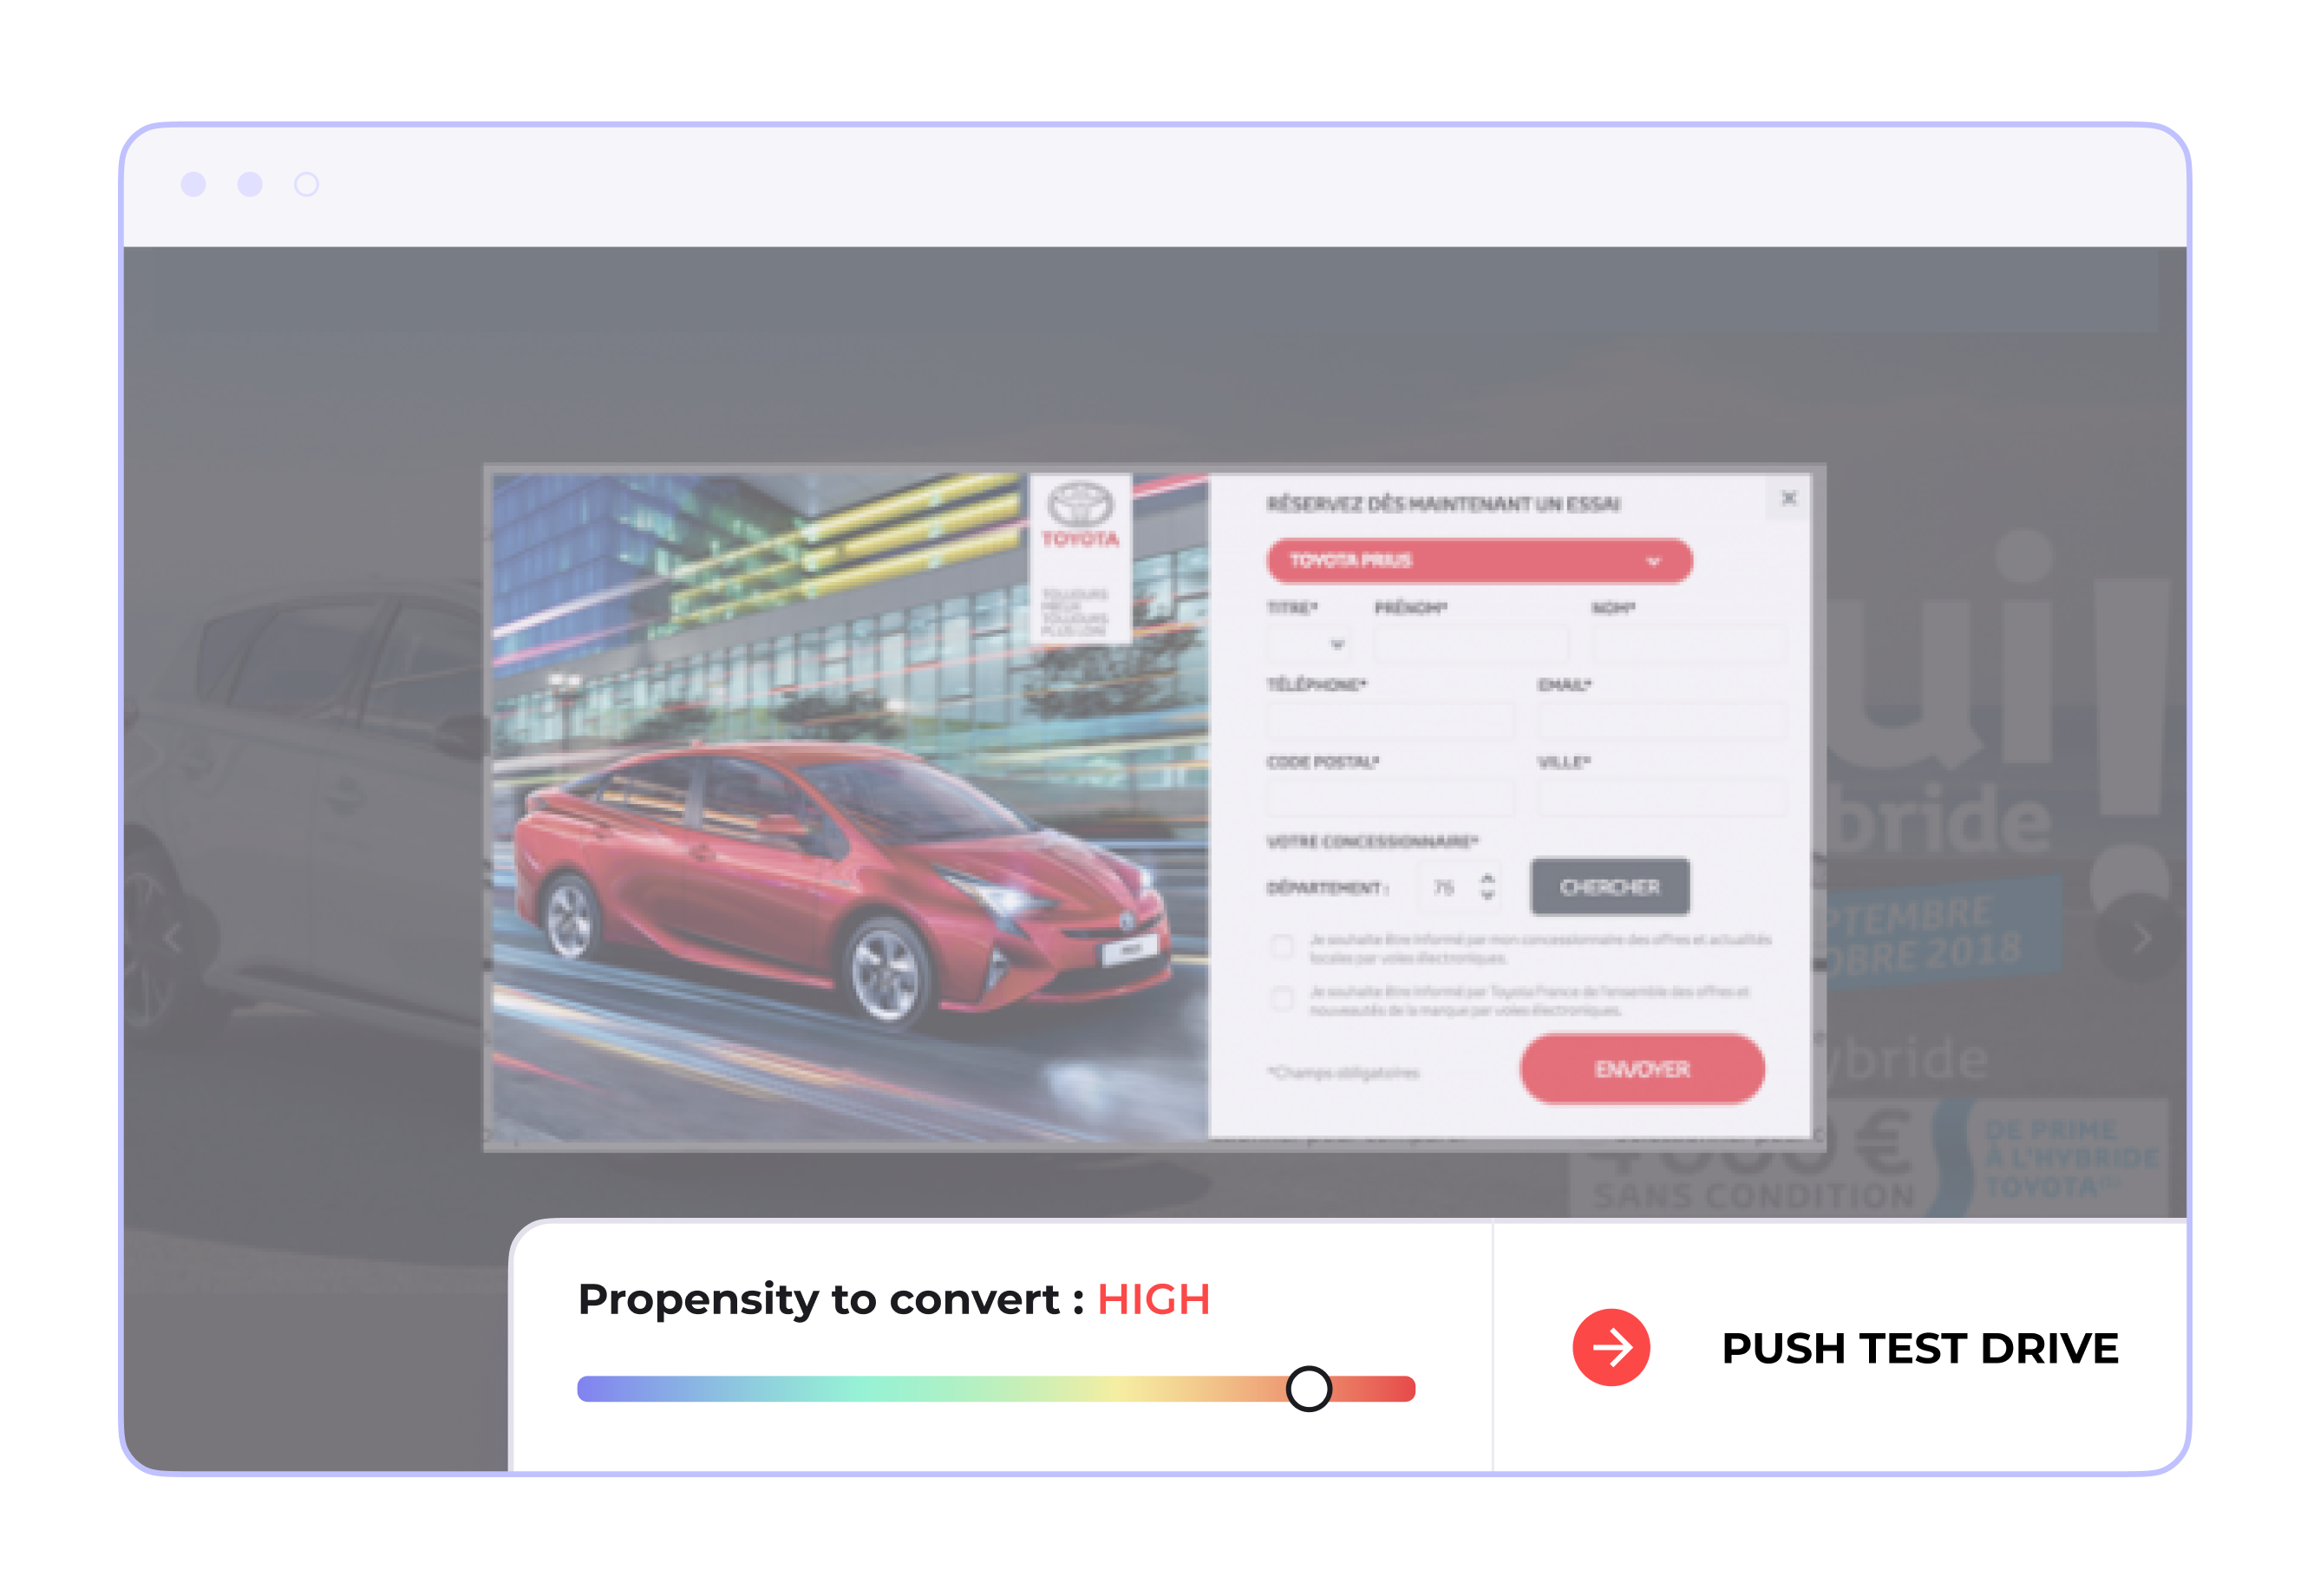Select the Ville field
2307x1596 pixels.
tap(1662, 798)
